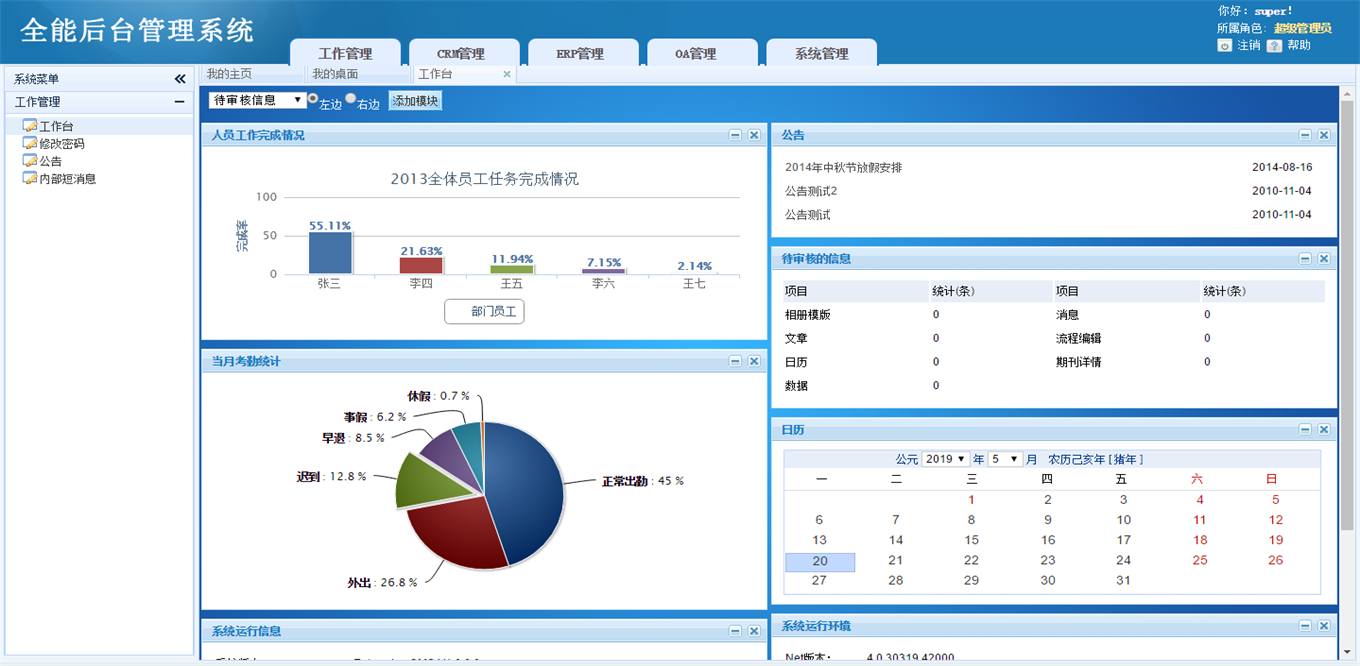Click the 外出 dark red pie slice
This screenshot has width=1360, height=666.
[458, 534]
